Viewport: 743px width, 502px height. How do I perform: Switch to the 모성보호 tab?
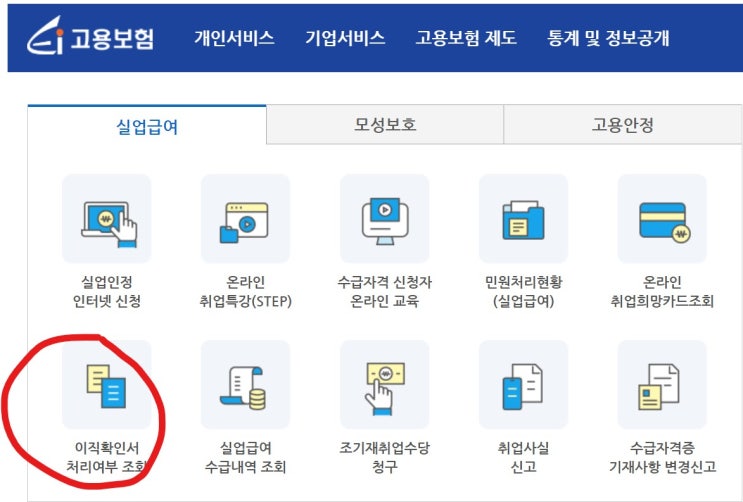(385, 125)
